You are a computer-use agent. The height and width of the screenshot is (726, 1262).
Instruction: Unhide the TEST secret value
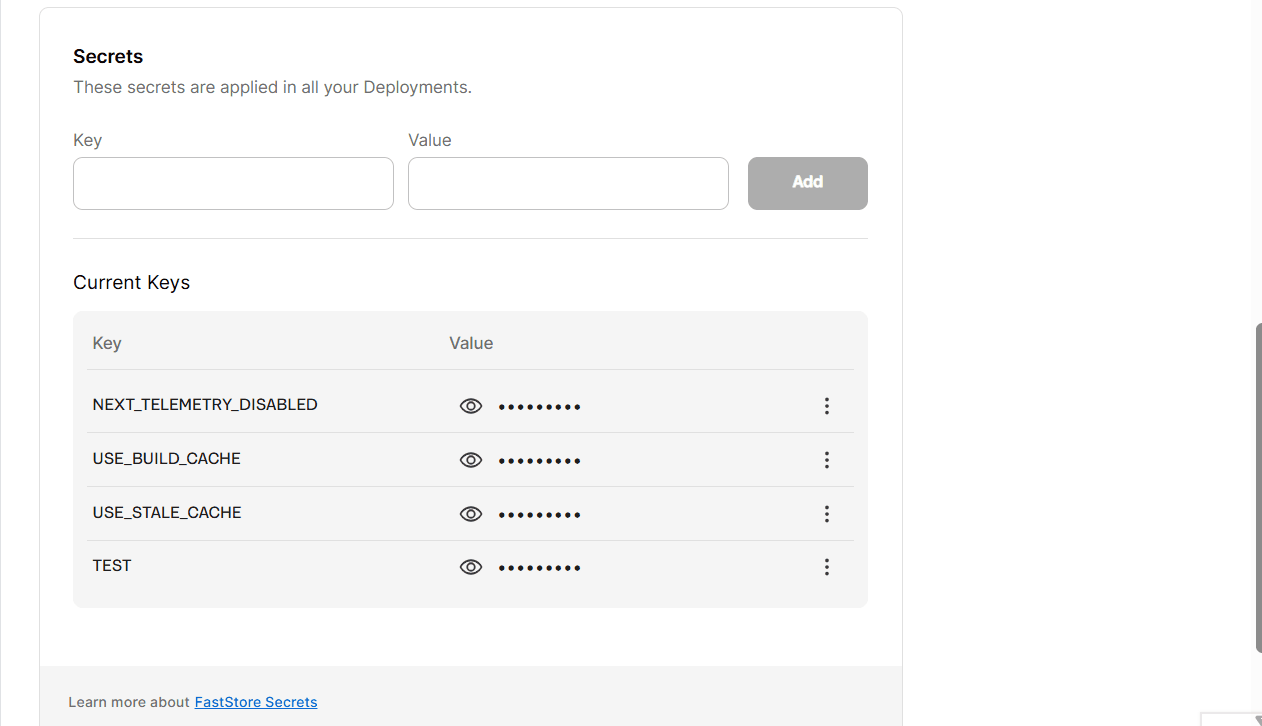point(470,567)
